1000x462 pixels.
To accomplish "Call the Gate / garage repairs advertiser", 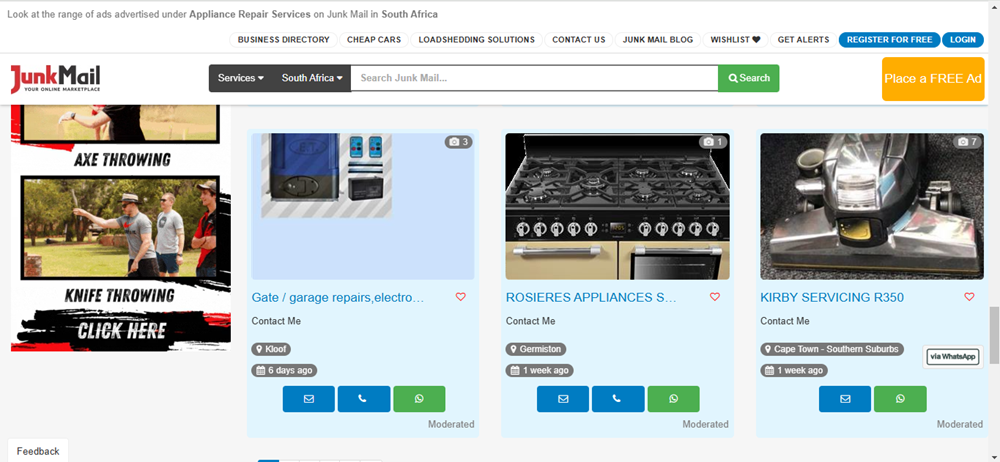I will point(364,399).
